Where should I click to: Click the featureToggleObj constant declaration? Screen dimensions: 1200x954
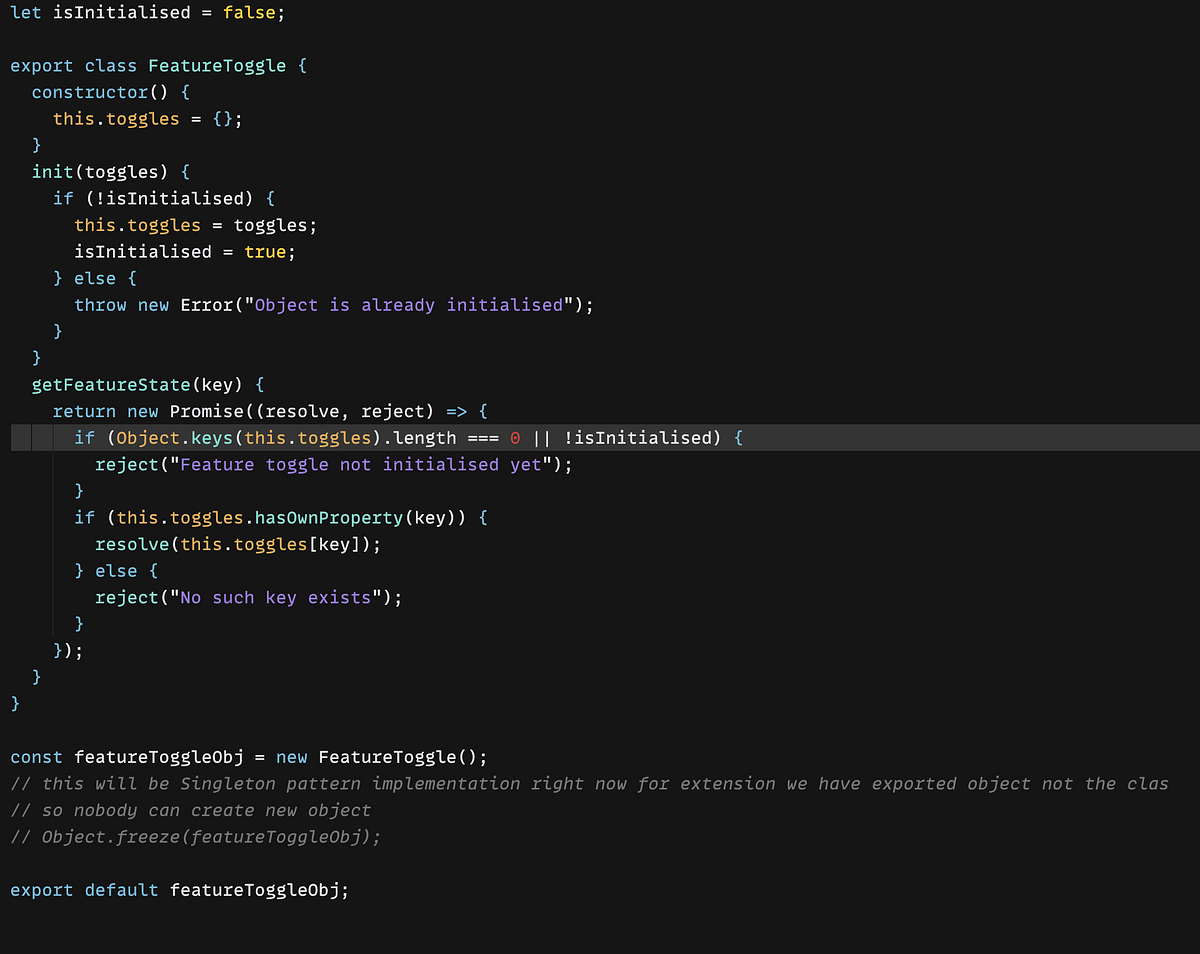point(160,756)
